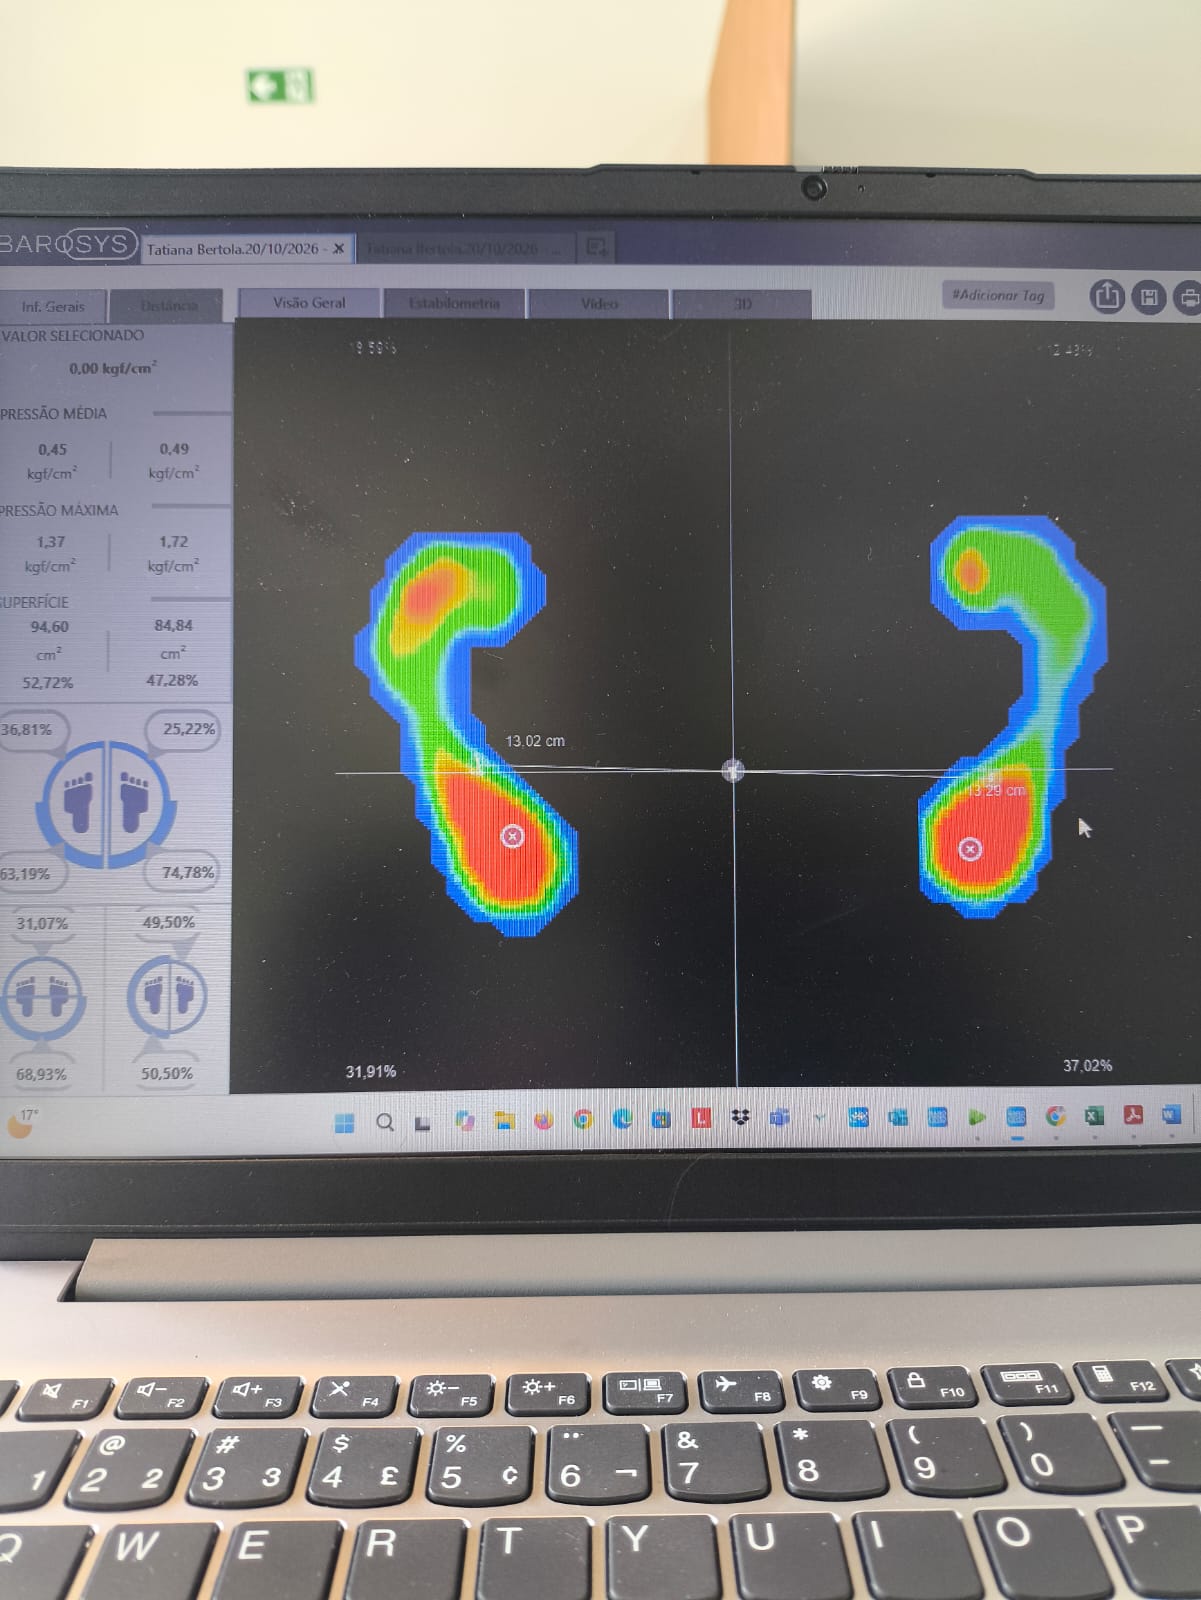Select the Distância side tab
1201x1600 pixels.
pos(168,306)
